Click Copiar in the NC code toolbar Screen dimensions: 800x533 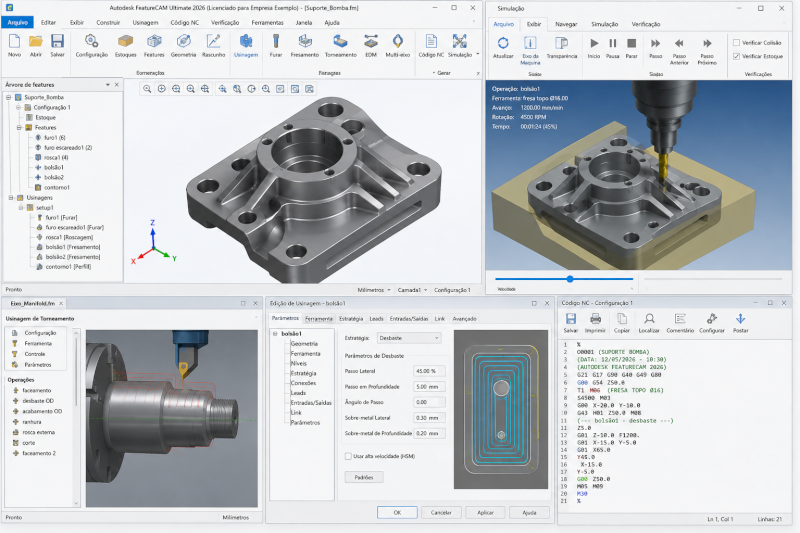point(622,319)
